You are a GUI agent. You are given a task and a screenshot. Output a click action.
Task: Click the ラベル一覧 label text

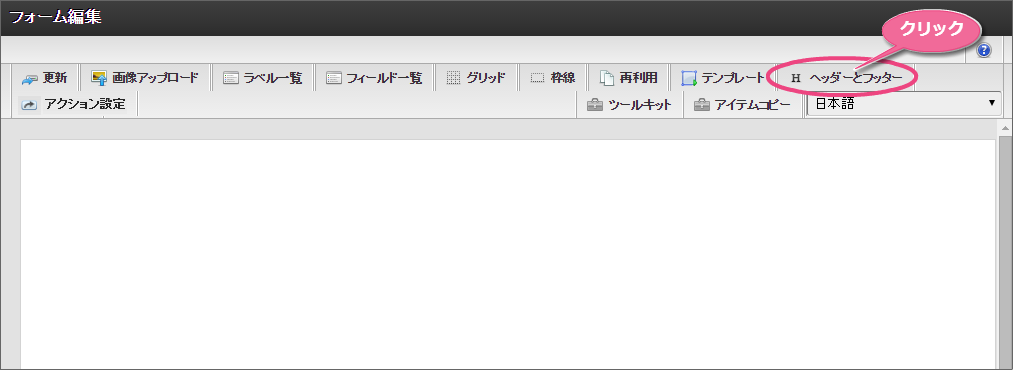point(273,78)
